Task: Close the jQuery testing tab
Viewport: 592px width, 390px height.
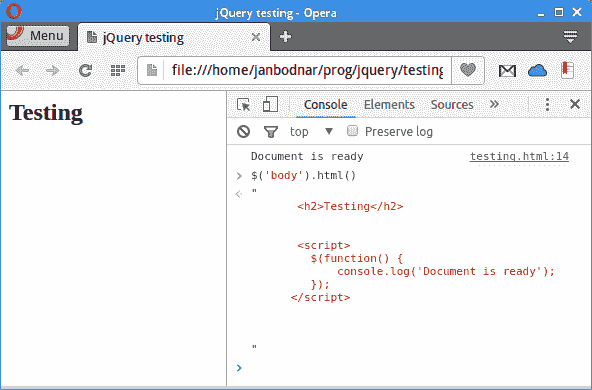Action: pyautogui.click(x=256, y=37)
